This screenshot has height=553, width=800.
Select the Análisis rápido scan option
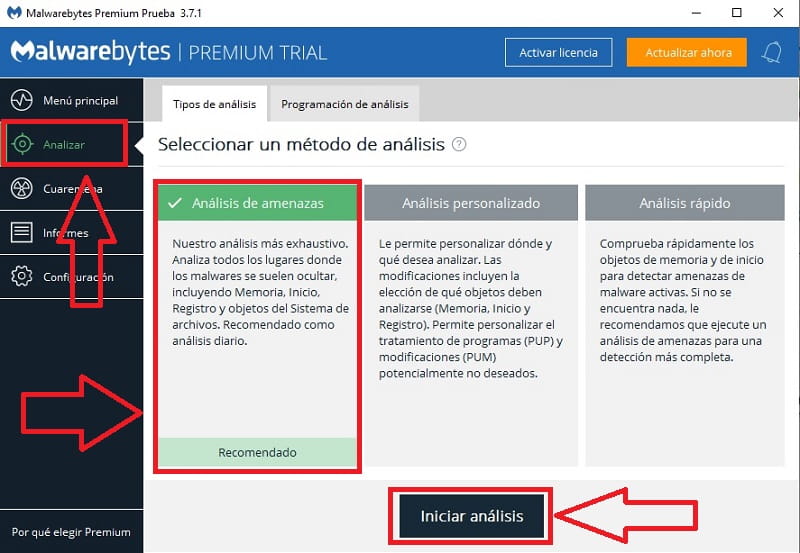point(685,203)
